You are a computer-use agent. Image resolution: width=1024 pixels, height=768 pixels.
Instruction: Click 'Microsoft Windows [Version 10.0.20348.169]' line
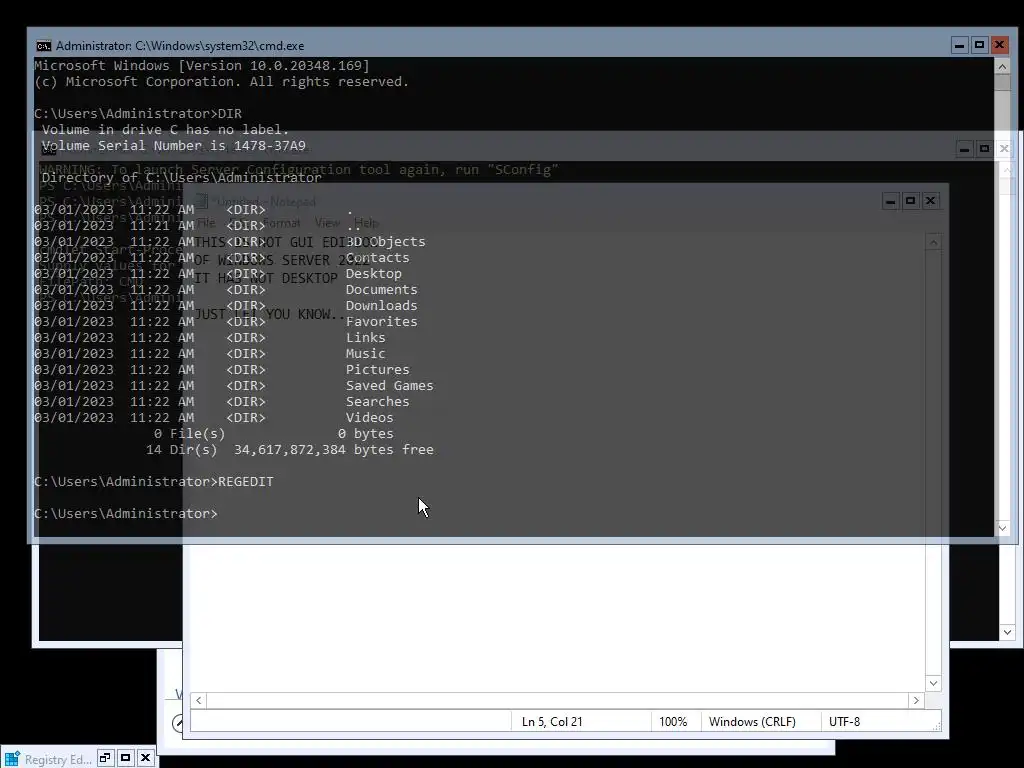coord(202,65)
